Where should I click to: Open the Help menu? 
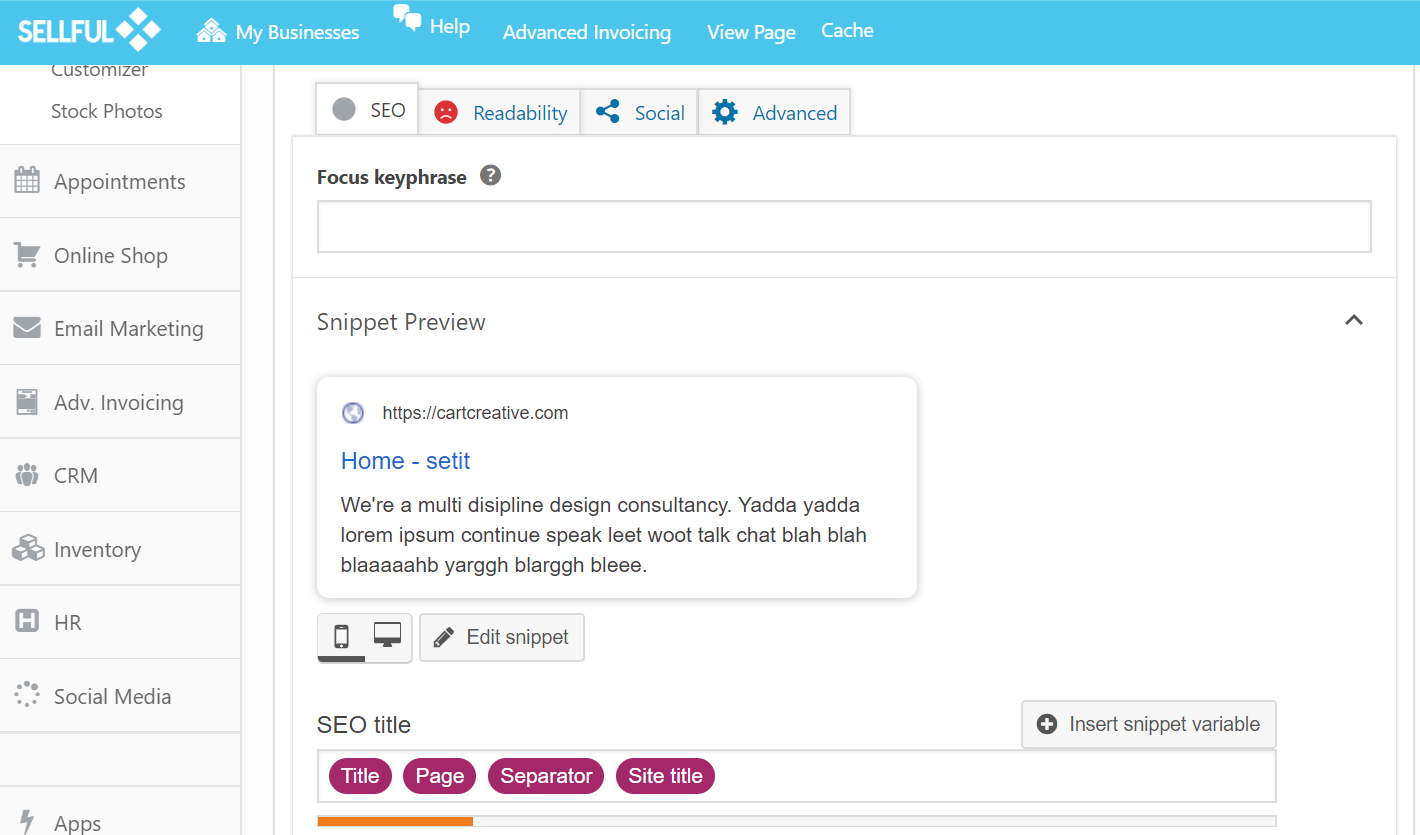click(x=431, y=23)
